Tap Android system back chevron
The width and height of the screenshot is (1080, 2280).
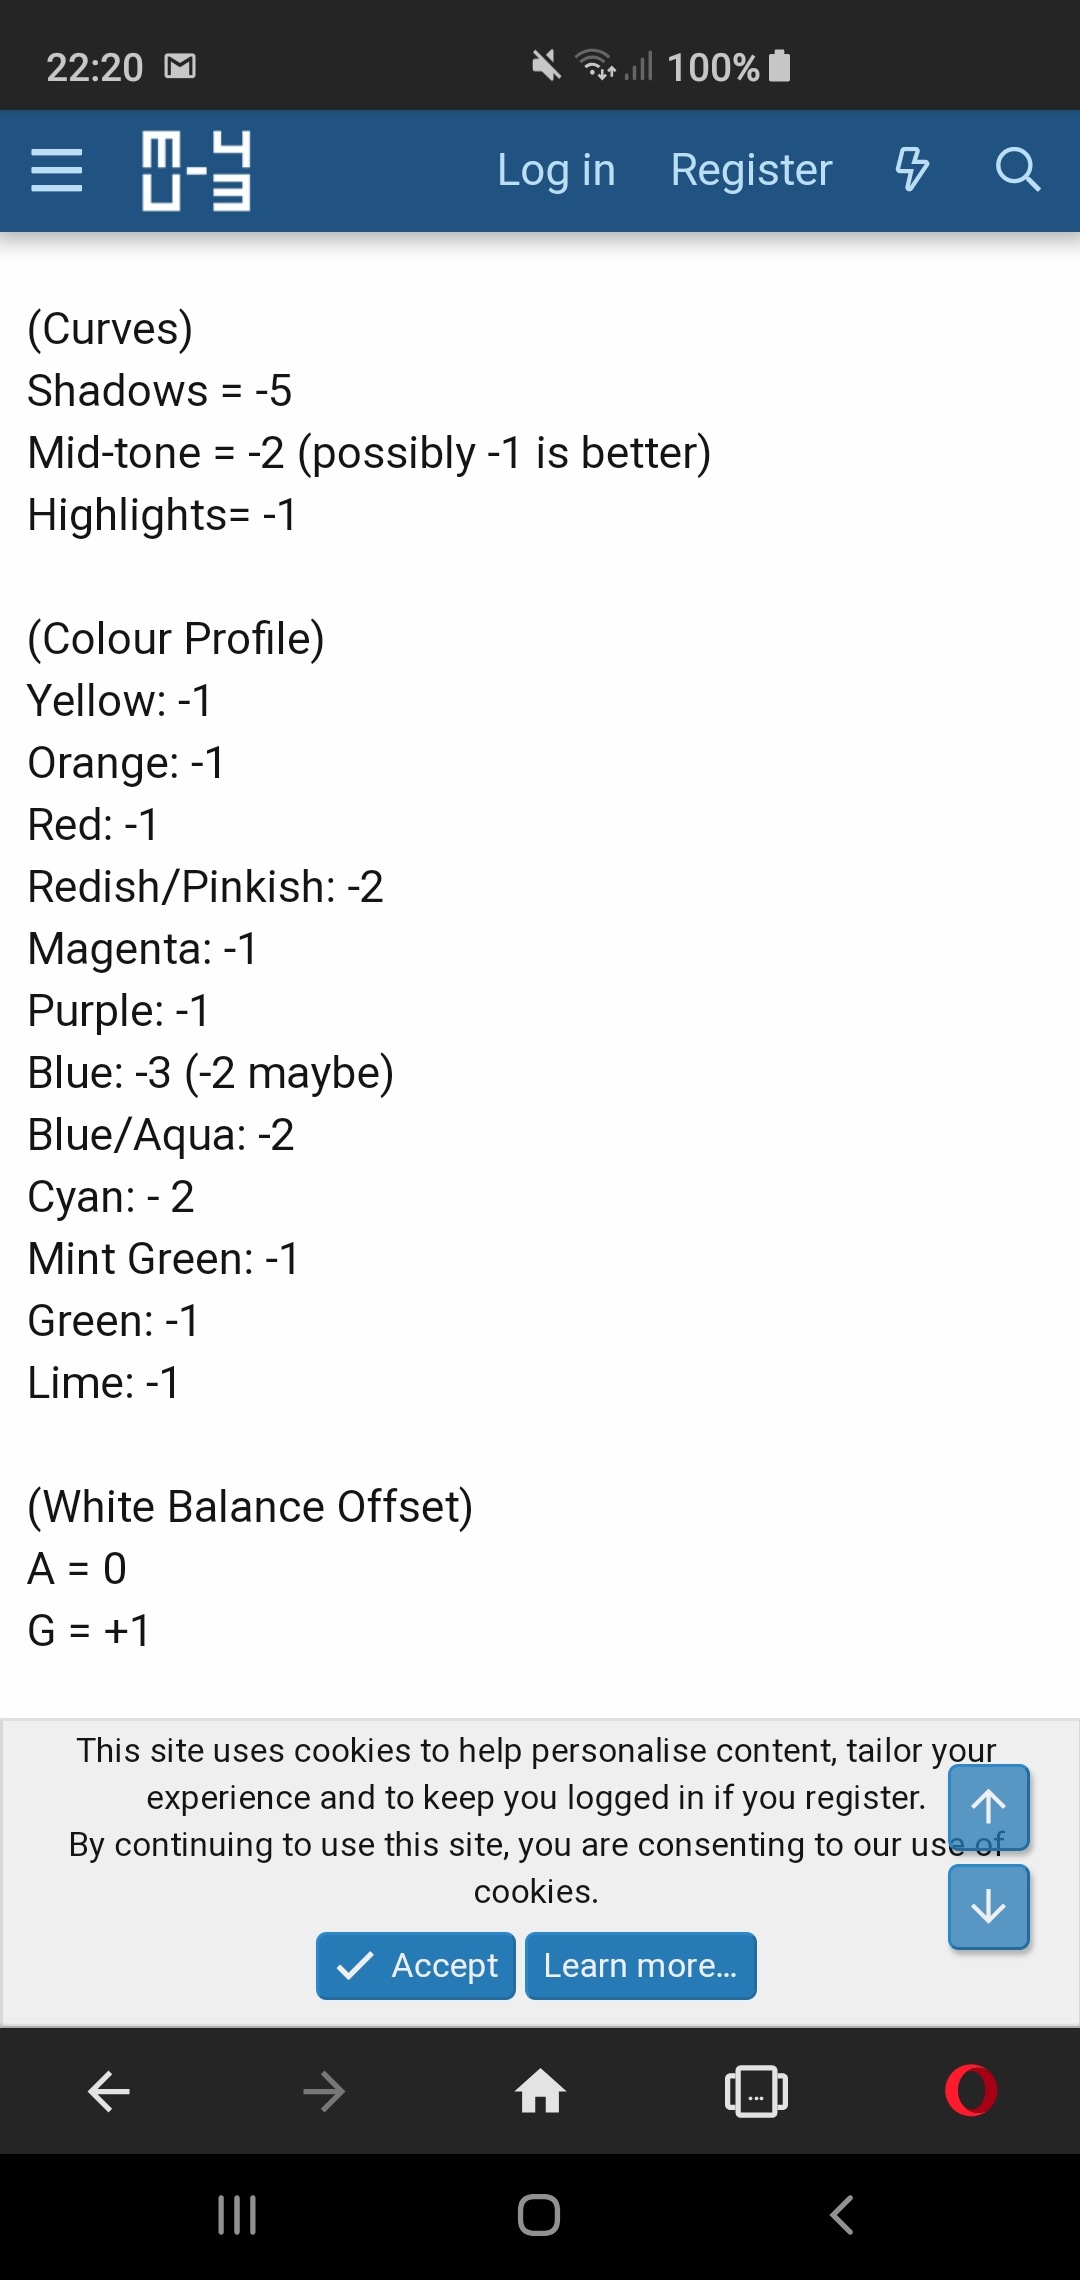coord(842,2215)
